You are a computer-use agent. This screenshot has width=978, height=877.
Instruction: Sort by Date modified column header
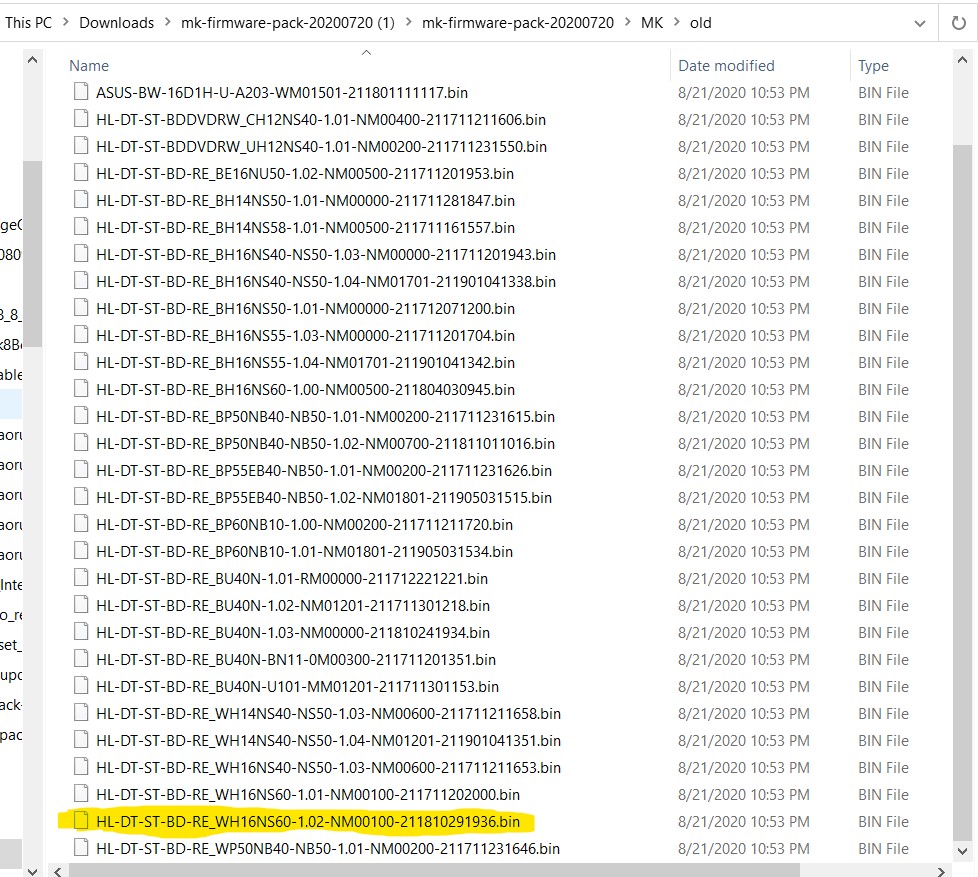coord(726,65)
